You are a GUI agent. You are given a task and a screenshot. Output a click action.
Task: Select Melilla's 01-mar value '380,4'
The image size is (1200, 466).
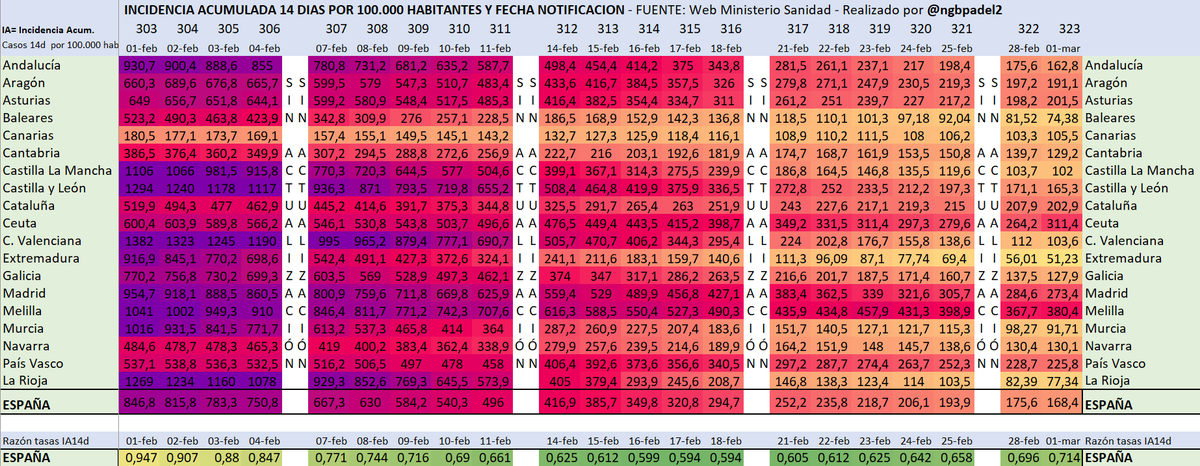click(1061, 310)
